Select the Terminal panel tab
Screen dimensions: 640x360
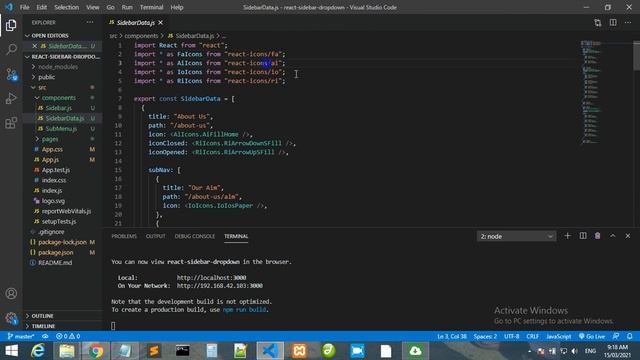(x=236, y=236)
